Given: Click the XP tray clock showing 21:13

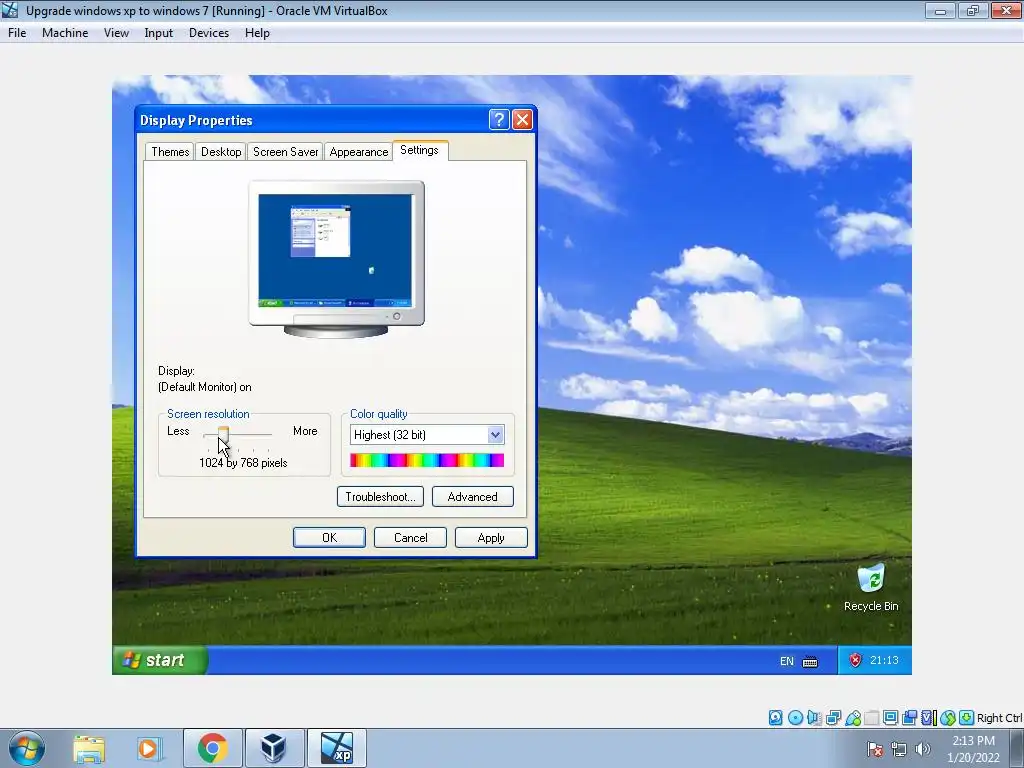Looking at the screenshot, I should coord(884,660).
